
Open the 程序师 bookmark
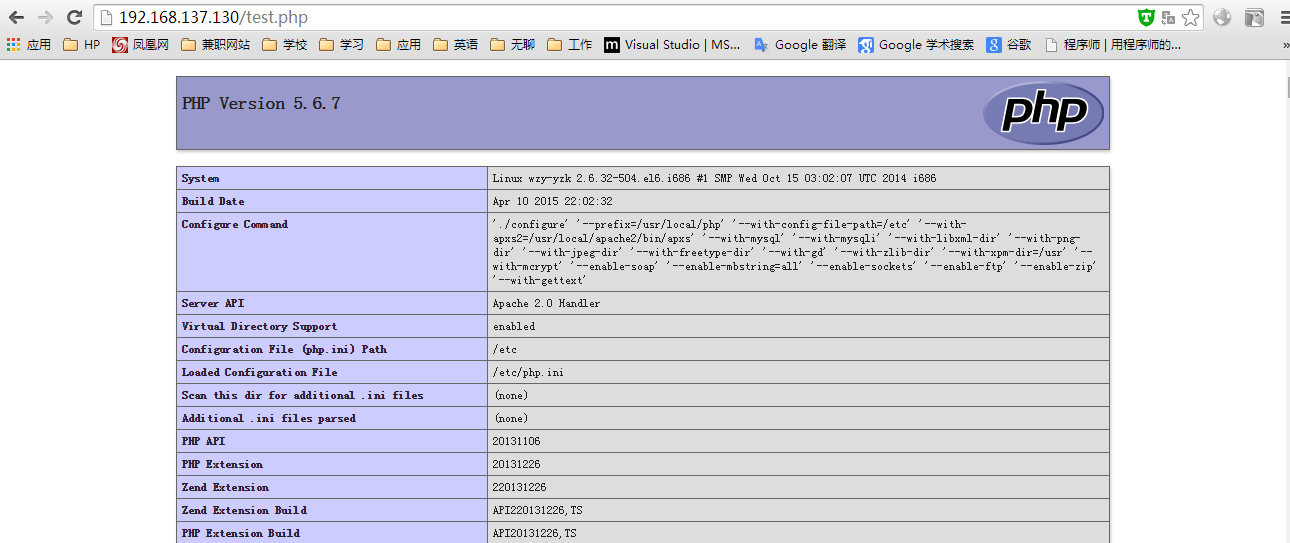tap(1112, 45)
